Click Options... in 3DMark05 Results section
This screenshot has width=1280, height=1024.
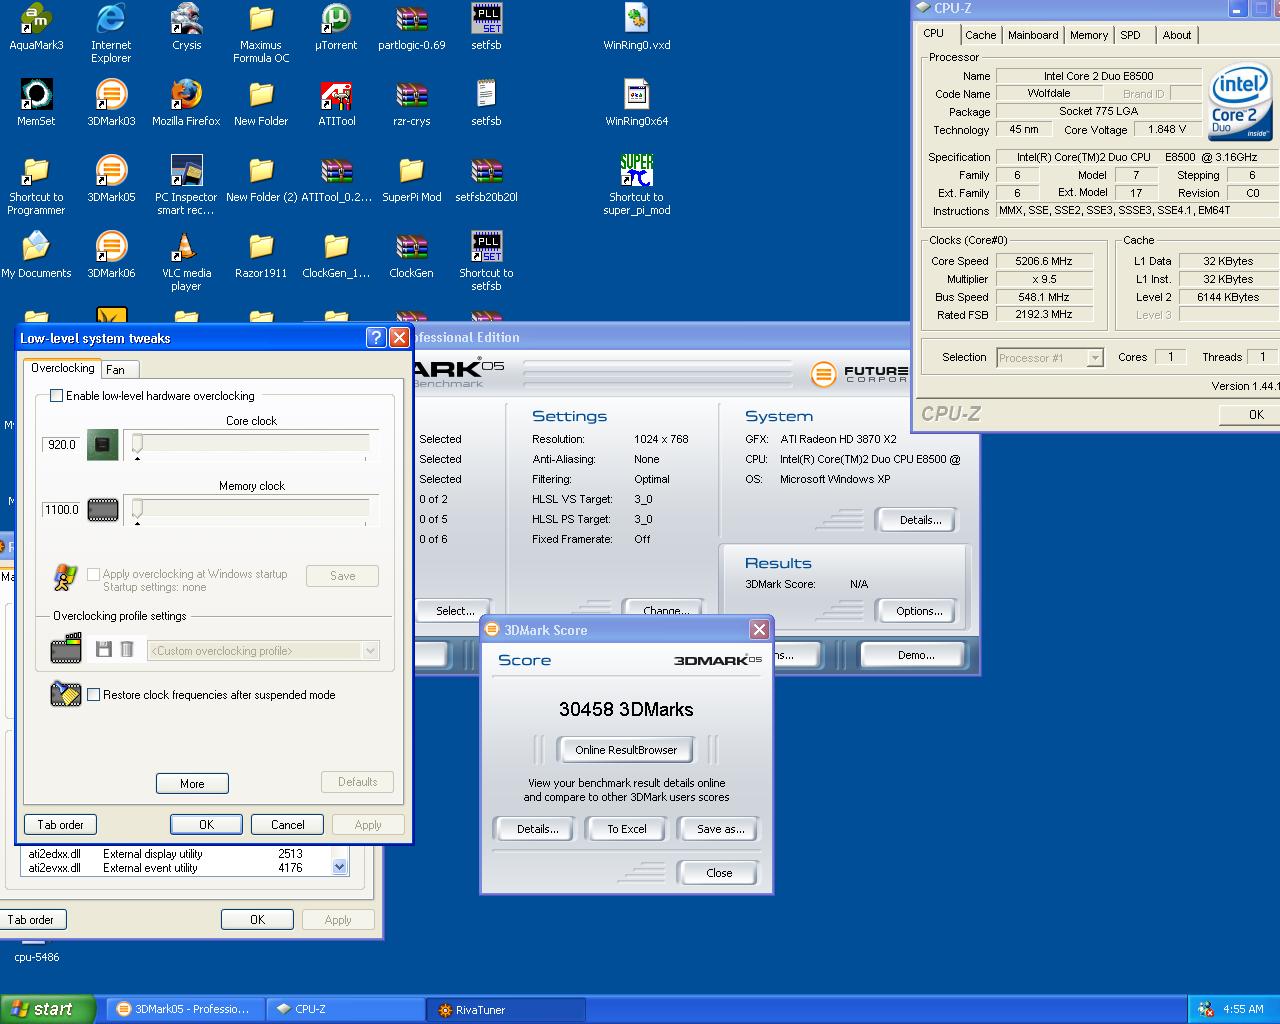[x=919, y=611]
